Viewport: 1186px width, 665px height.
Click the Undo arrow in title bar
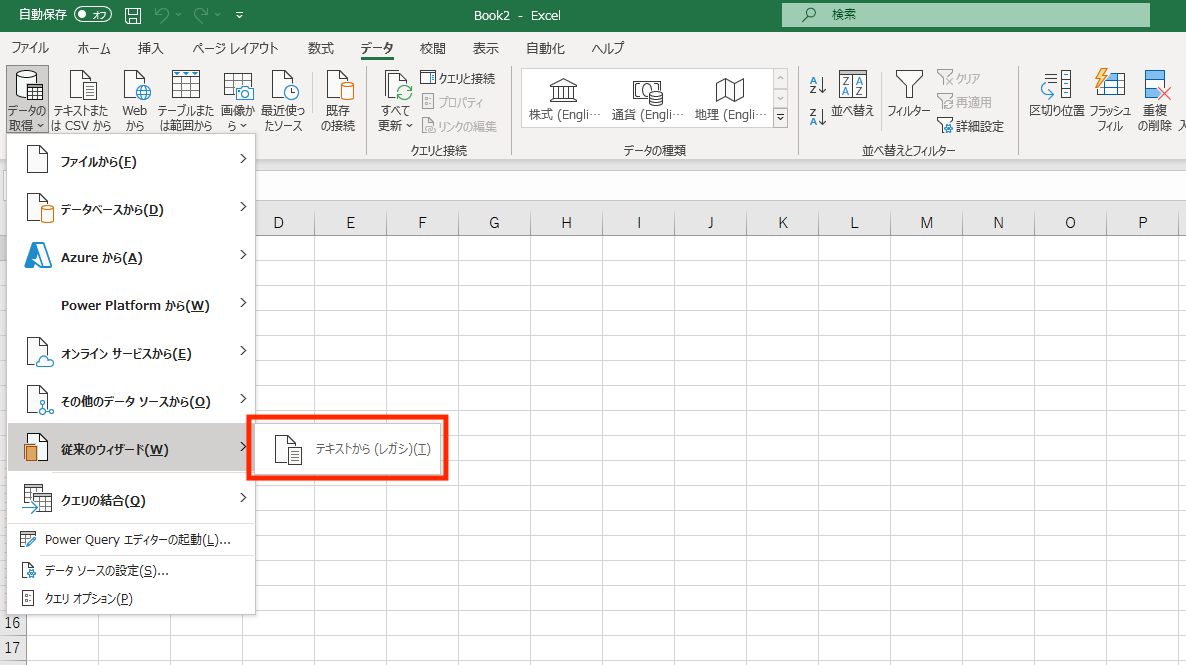(161, 14)
